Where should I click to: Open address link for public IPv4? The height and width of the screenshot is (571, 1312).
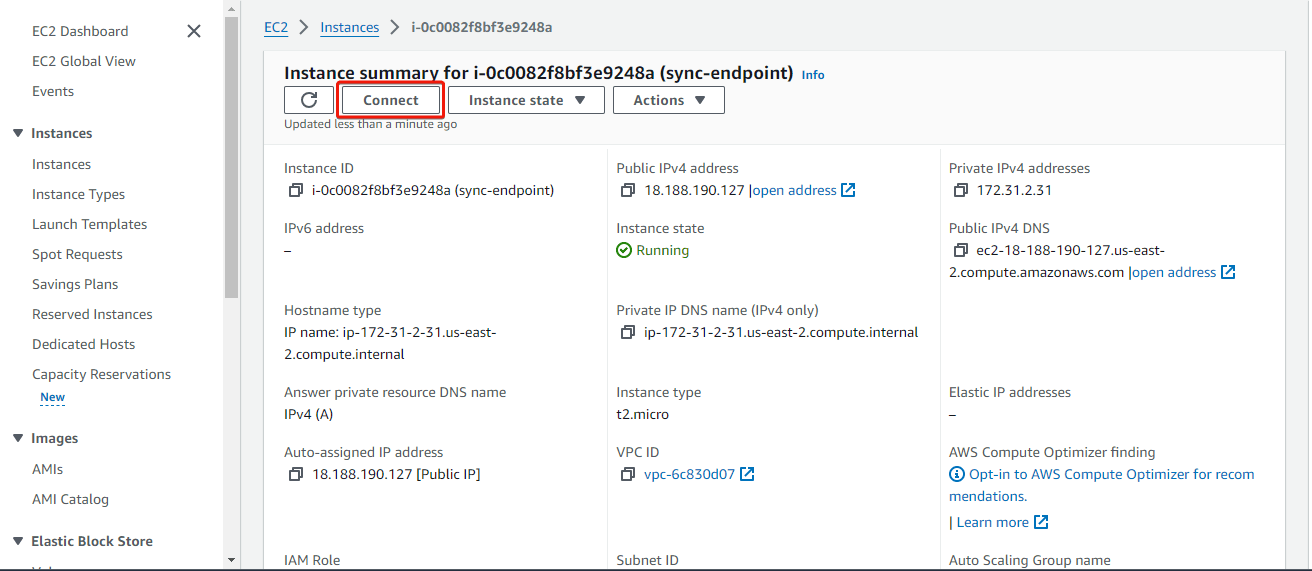coord(794,190)
